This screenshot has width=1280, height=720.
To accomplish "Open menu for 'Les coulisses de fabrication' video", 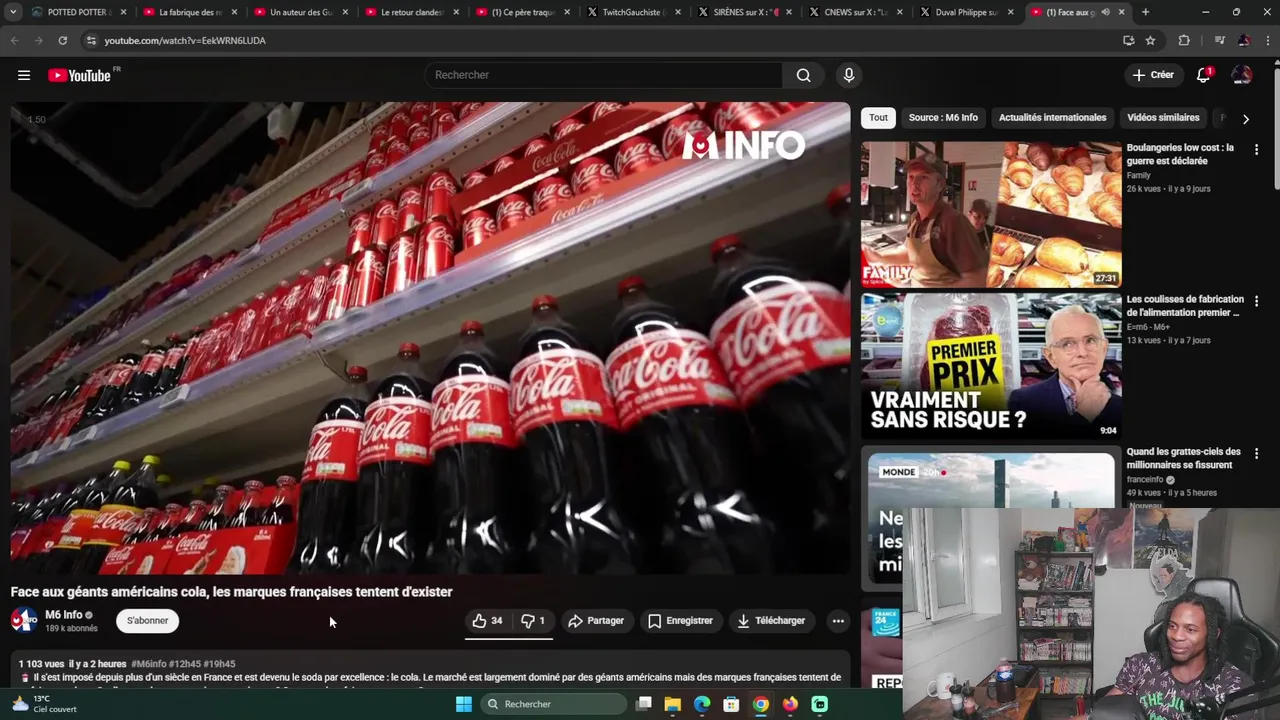I will [x=1256, y=301].
